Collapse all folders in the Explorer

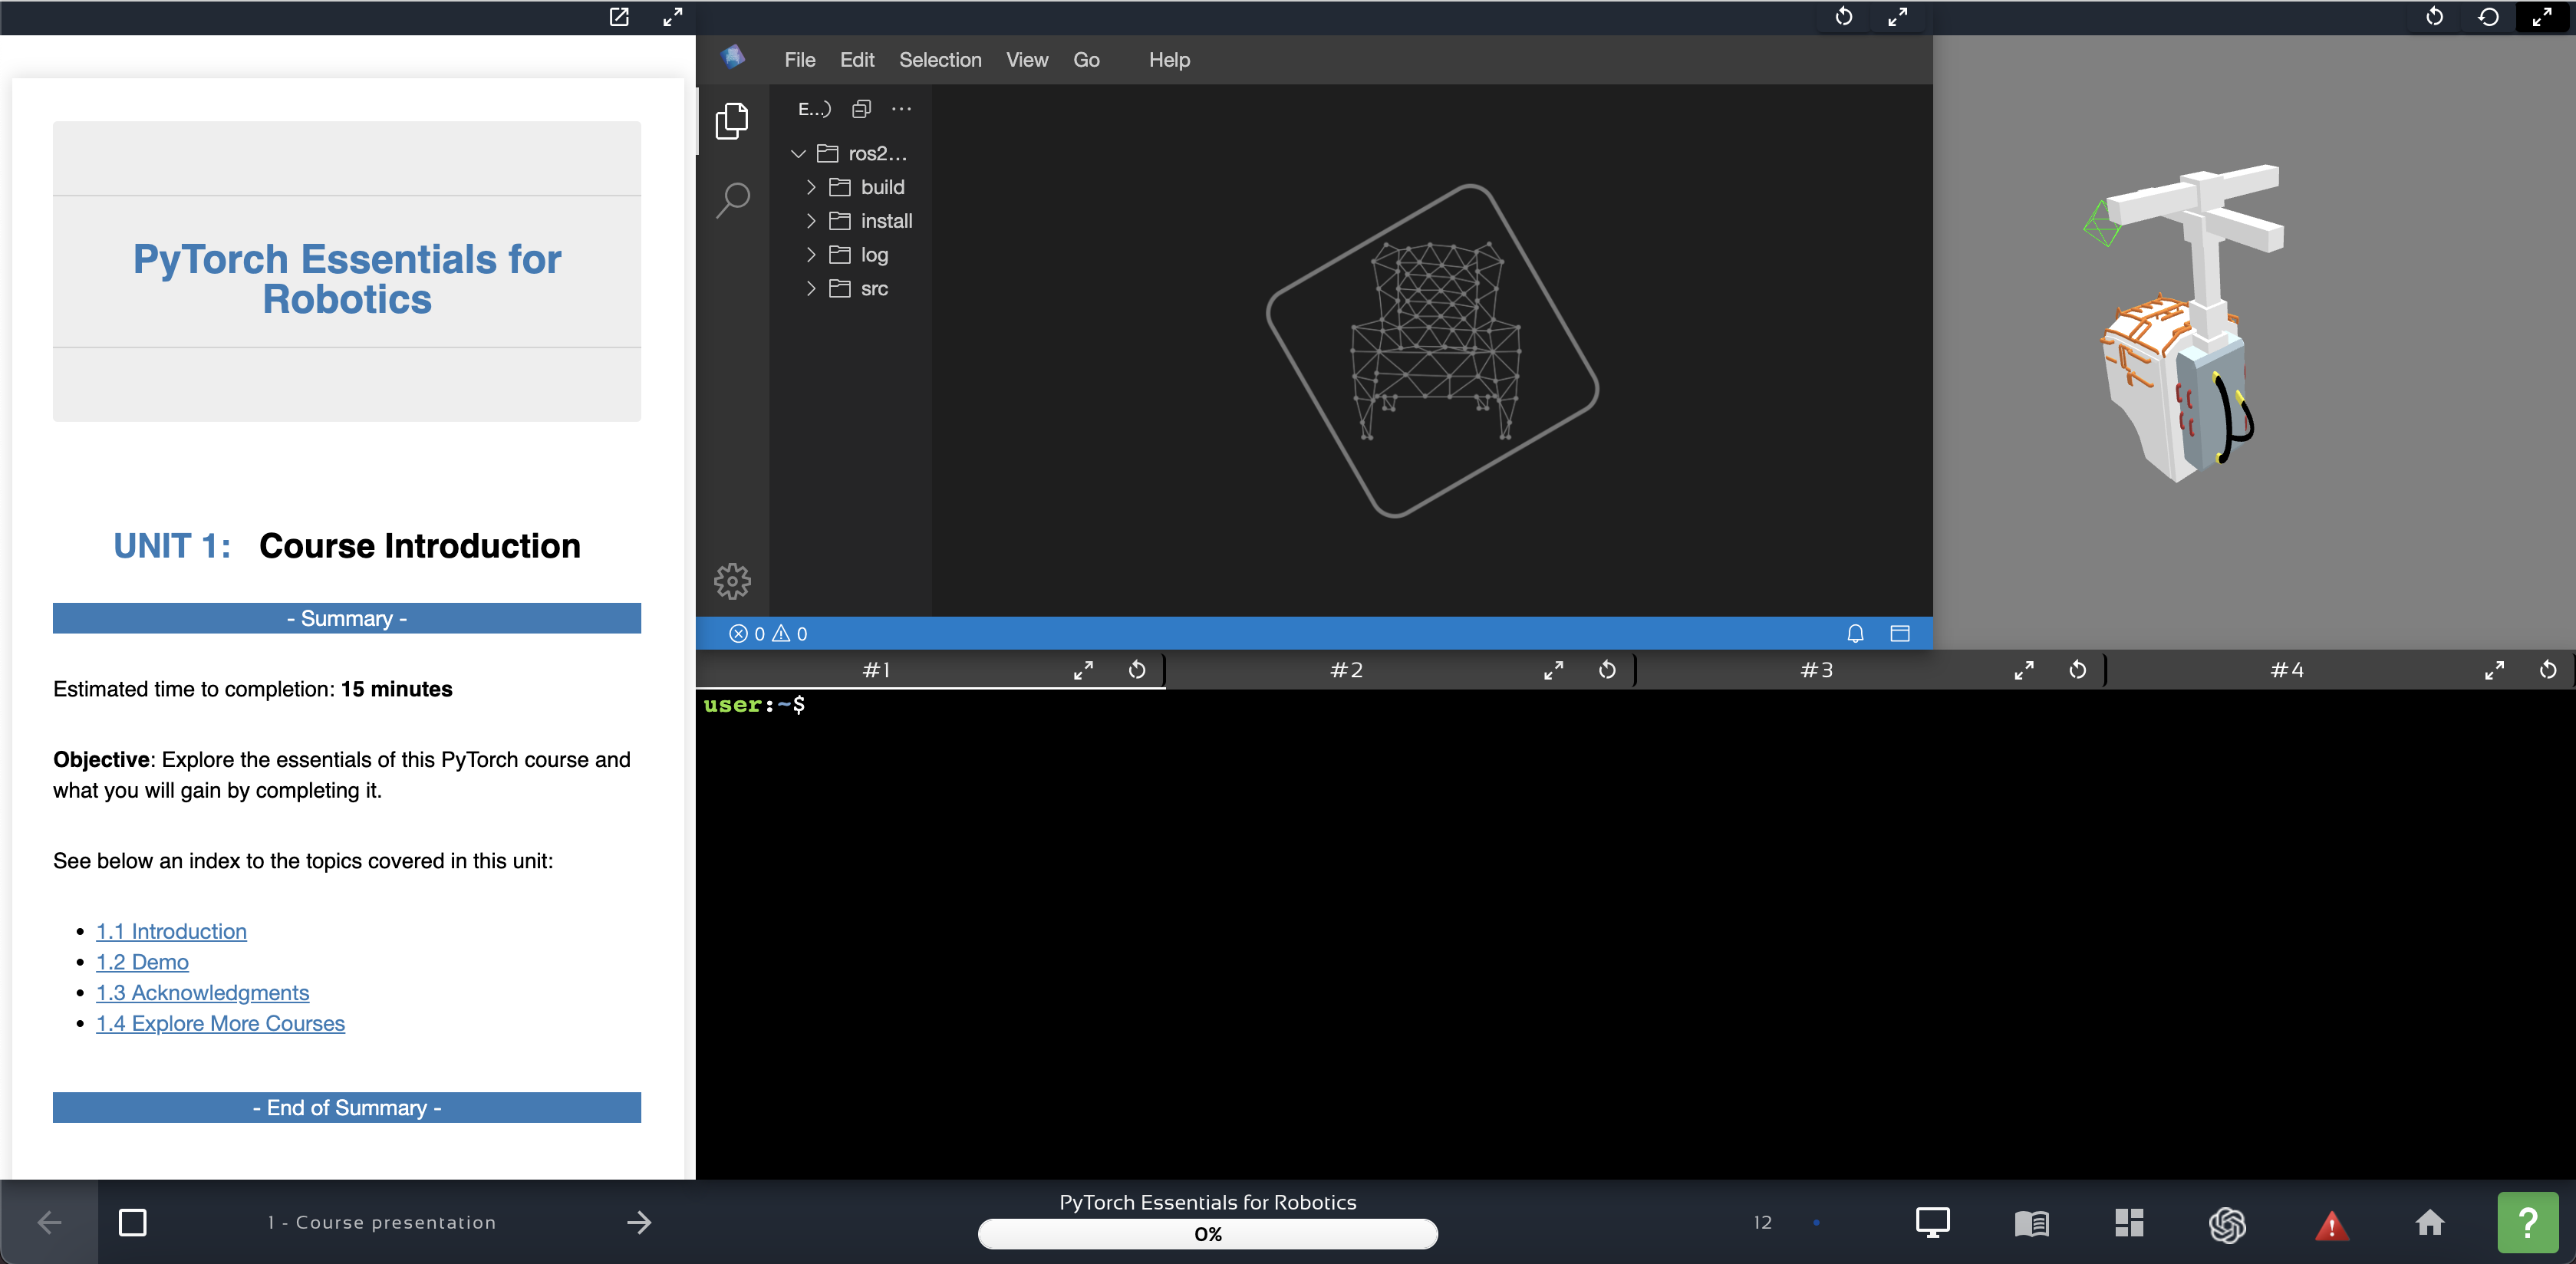pyautogui.click(x=861, y=109)
